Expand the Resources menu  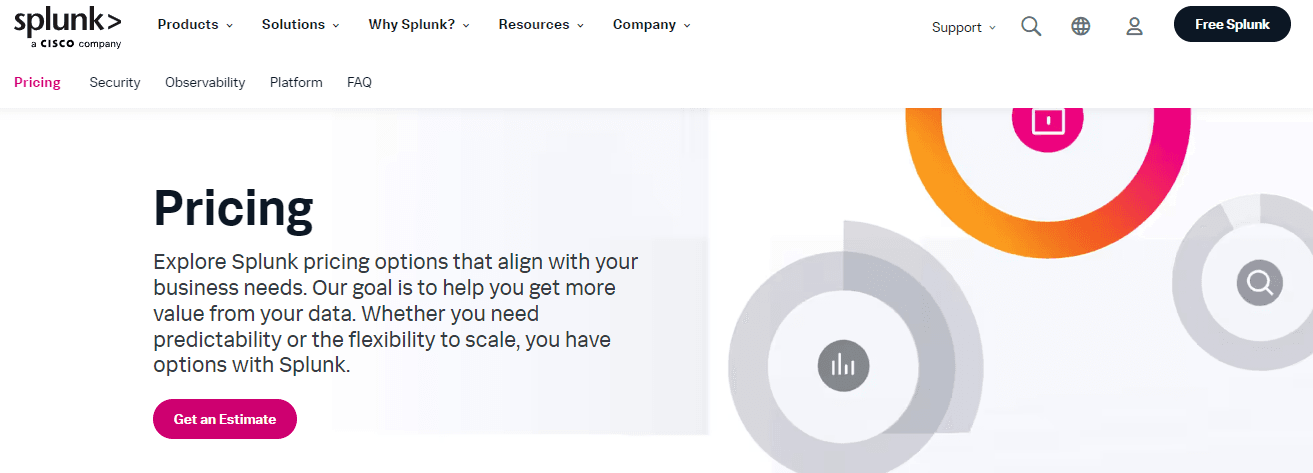coord(541,24)
